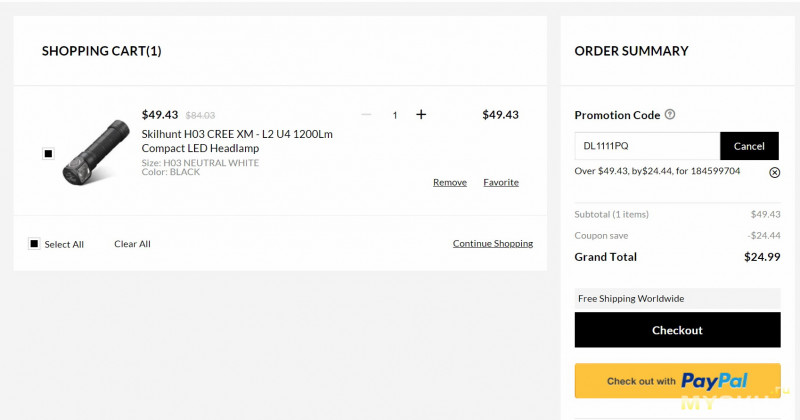Open the Promotion Code help question-mark icon

pos(670,115)
